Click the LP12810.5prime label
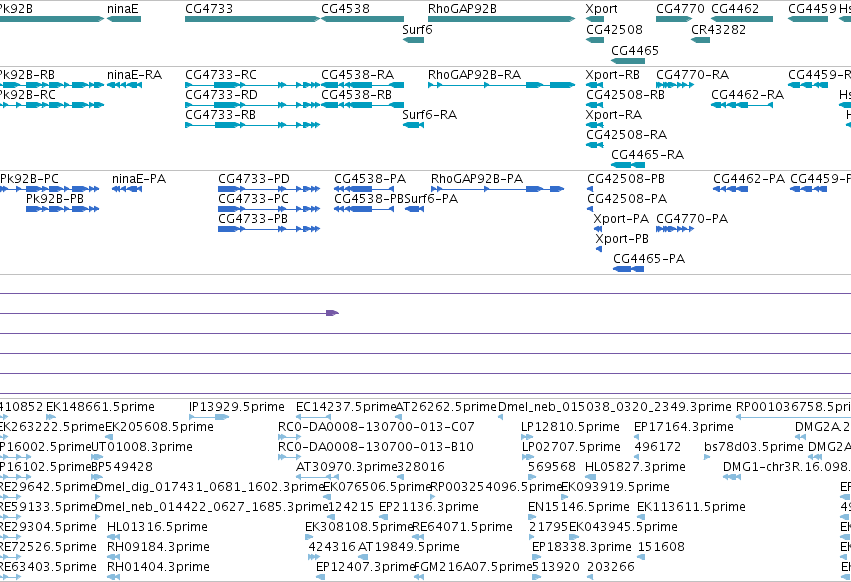Viewport: 851px width, 582px height. tap(570, 427)
